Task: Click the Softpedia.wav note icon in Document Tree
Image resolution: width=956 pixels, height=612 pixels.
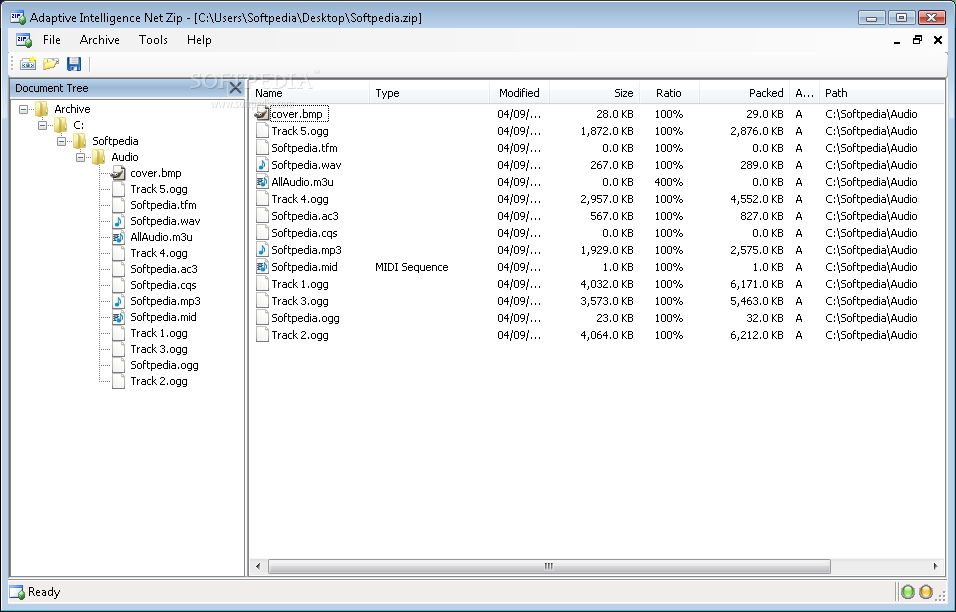Action: point(118,221)
